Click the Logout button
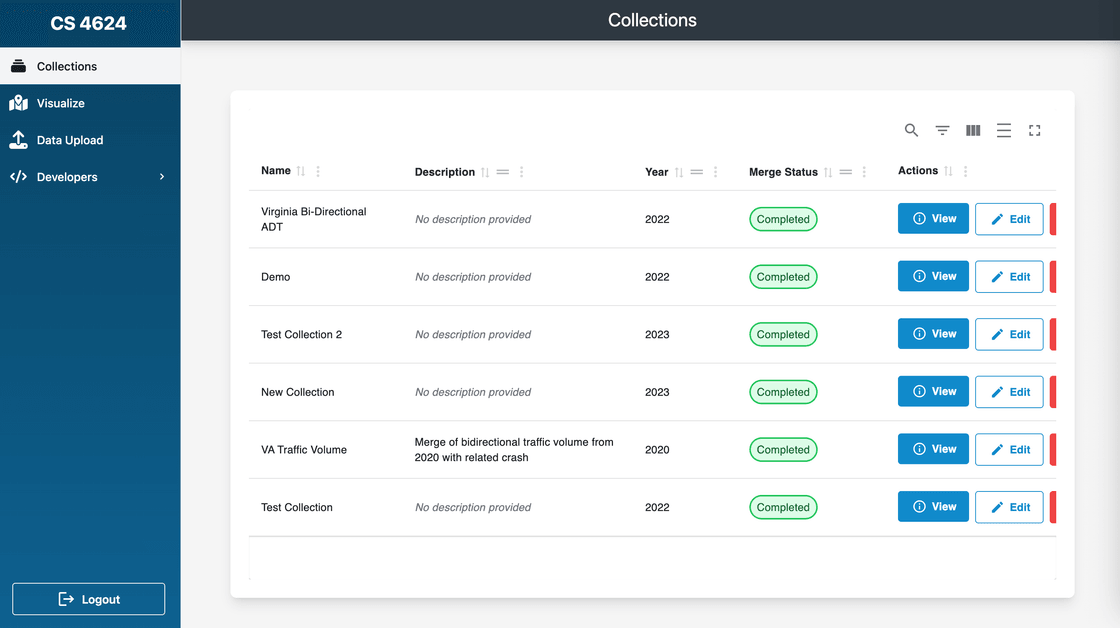The width and height of the screenshot is (1120, 628). pyautogui.click(x=88, y=599)
